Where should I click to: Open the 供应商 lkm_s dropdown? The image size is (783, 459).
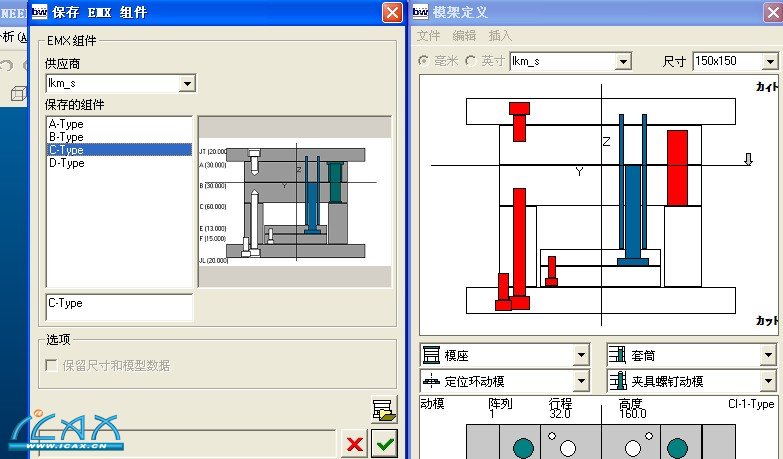click(187, 83)
